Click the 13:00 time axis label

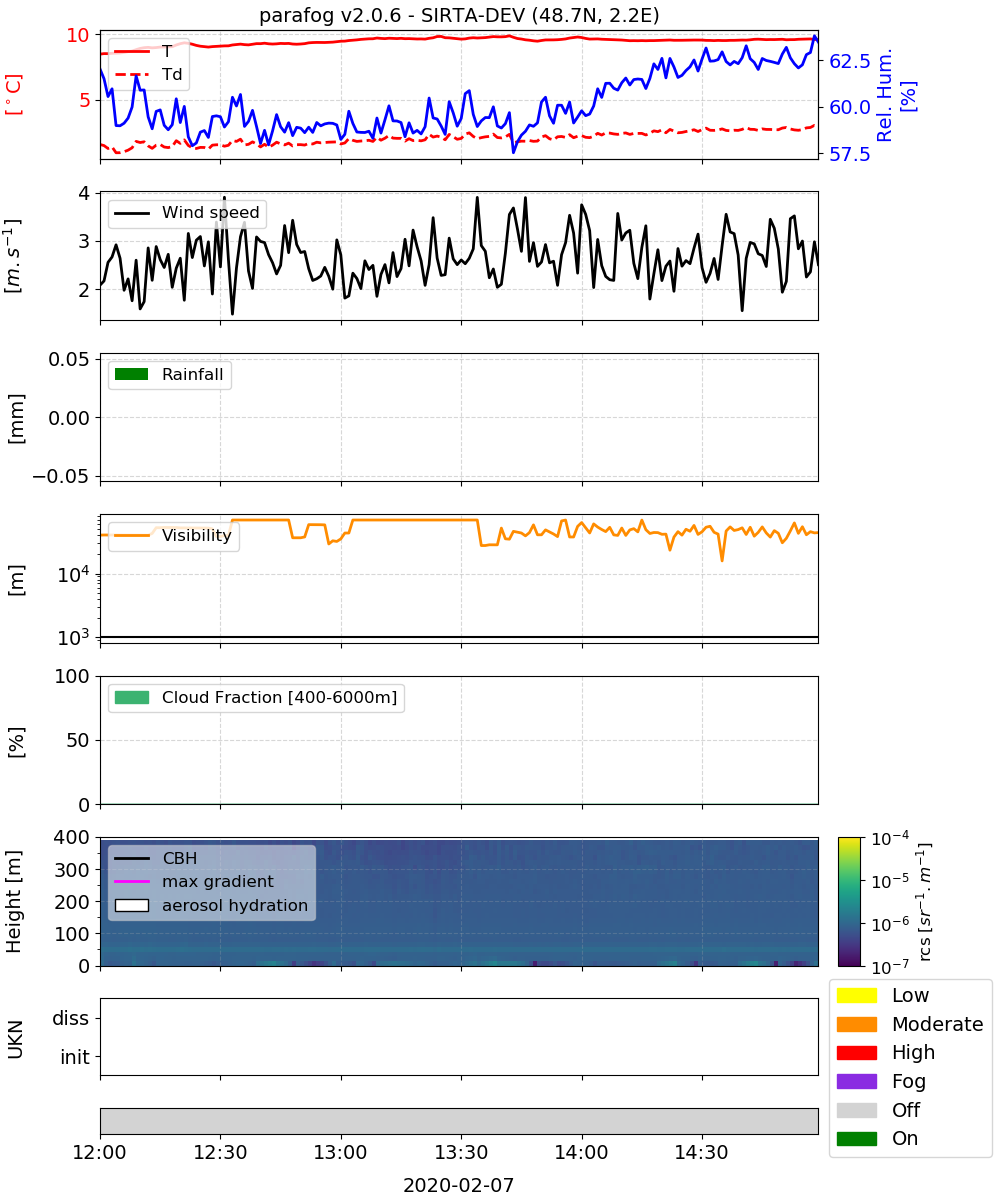pyautogui.click(x=341, y=1151)
